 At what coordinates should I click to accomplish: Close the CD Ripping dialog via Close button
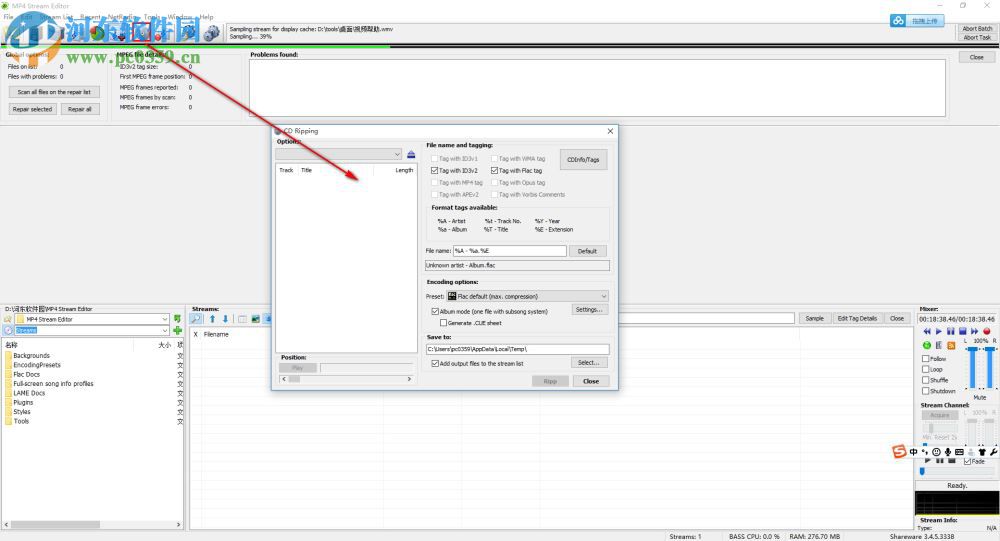coord(591,381)
